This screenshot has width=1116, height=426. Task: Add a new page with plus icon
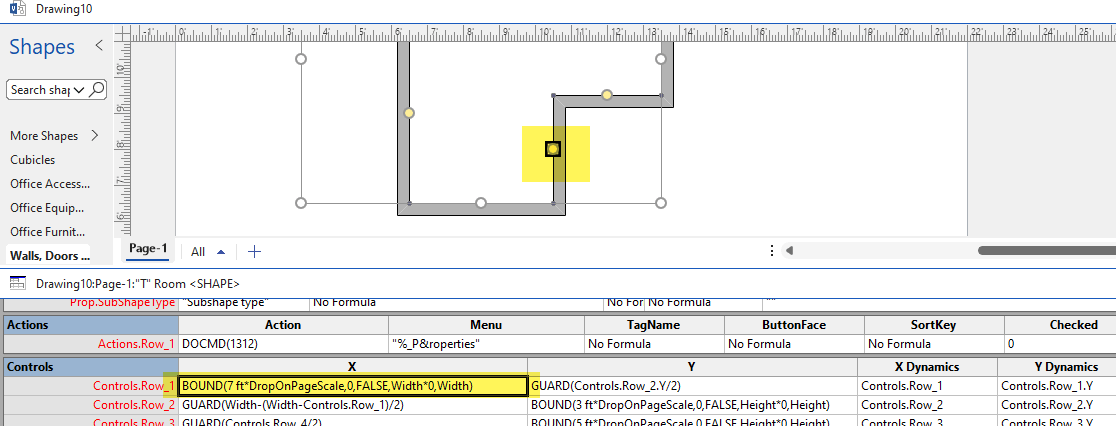[x=254, y=251]
